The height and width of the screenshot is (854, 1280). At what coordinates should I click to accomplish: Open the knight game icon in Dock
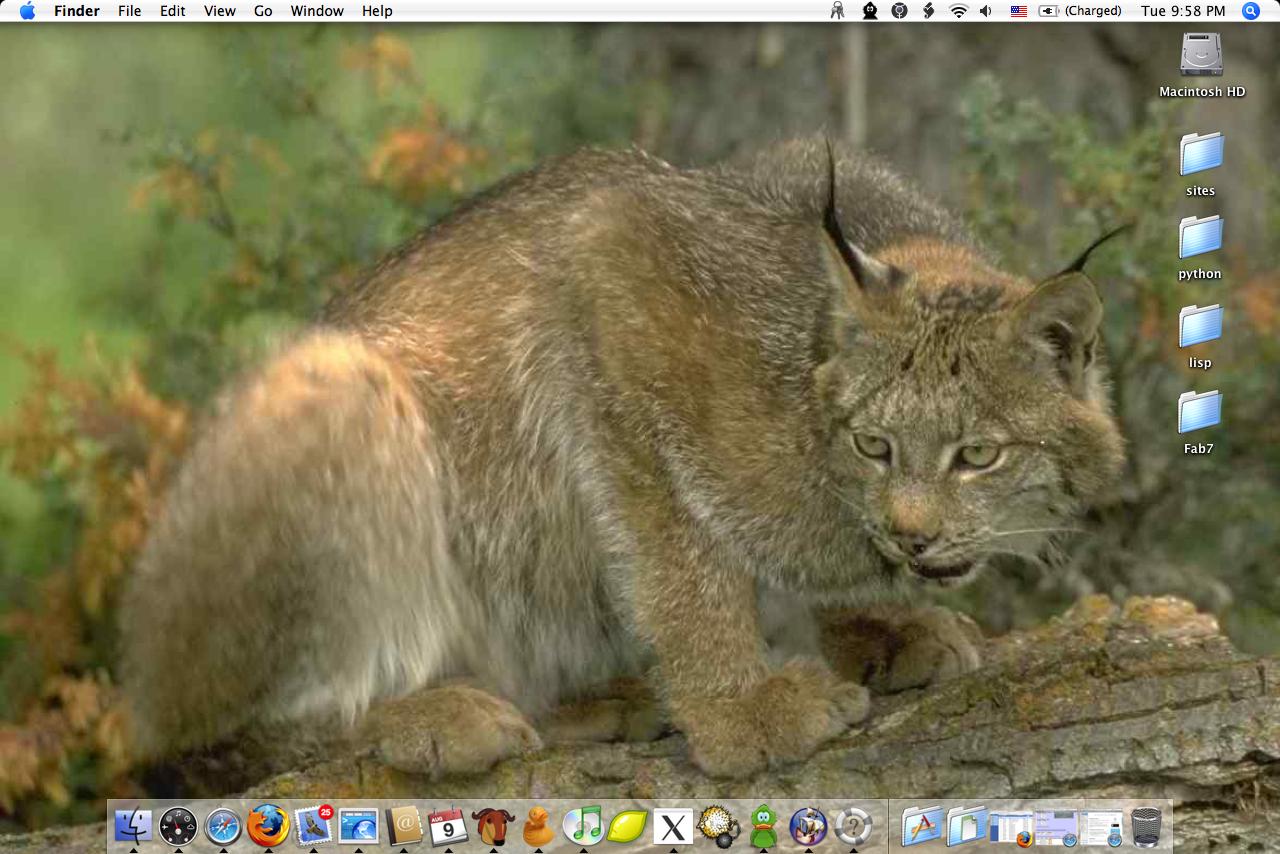click(808, 826)
